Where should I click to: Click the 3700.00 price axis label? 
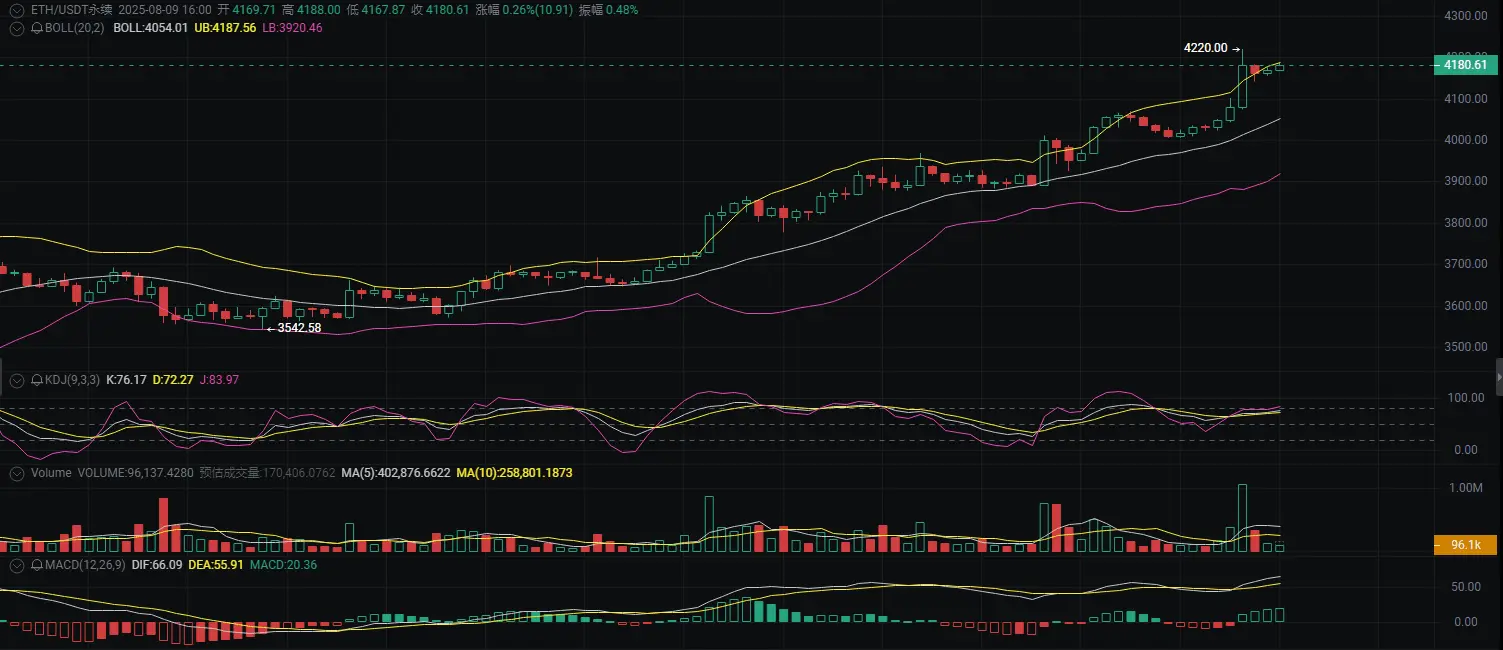coord(1465,264)
